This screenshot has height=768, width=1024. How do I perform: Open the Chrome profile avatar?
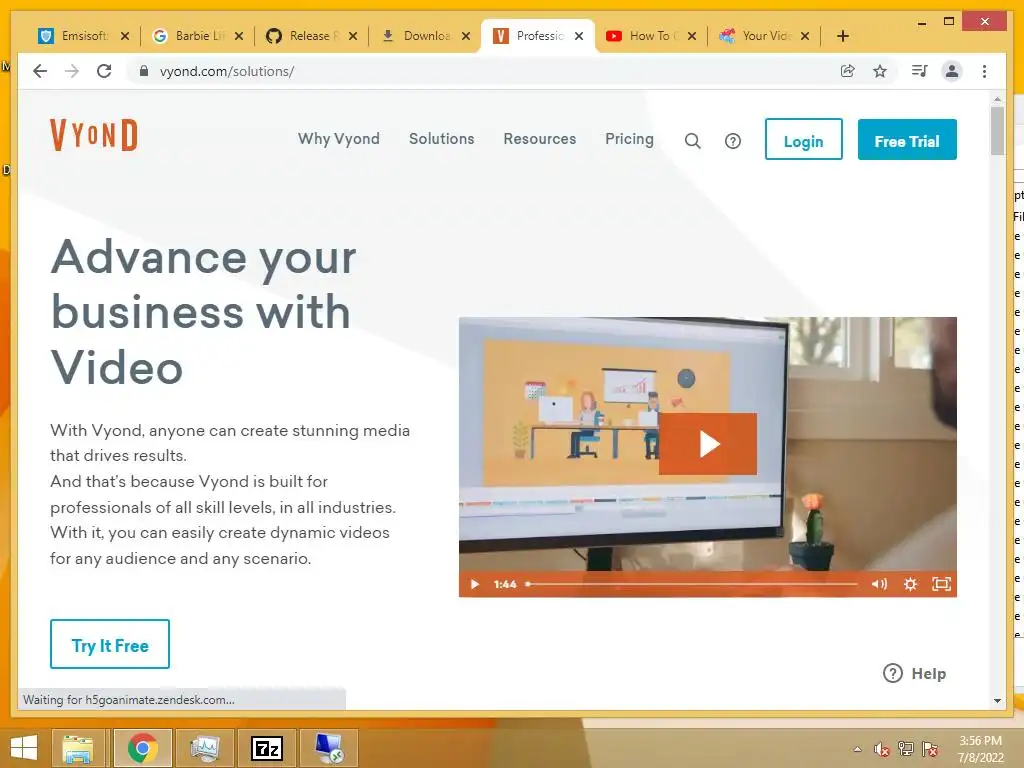tap(952, 71)
